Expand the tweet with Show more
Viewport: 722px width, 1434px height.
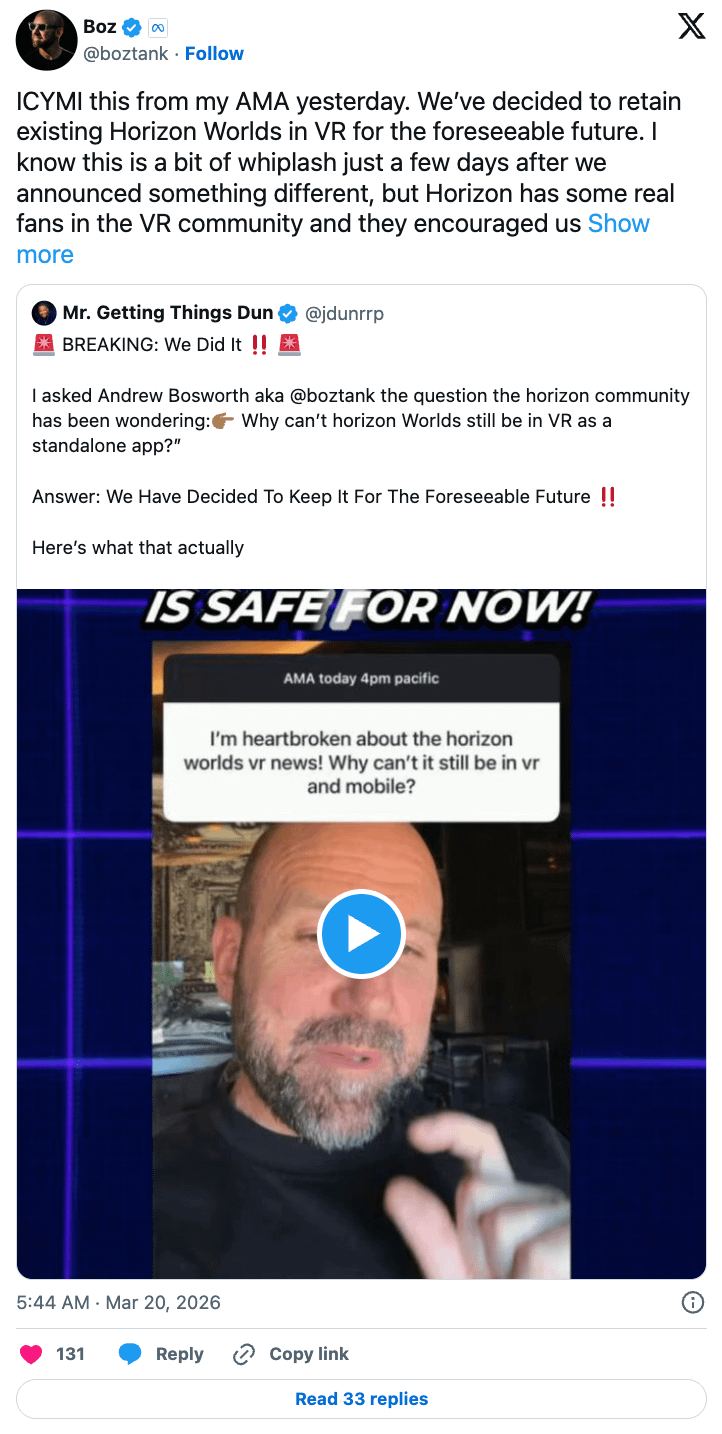pyautogui.click(x=333, y=239)
